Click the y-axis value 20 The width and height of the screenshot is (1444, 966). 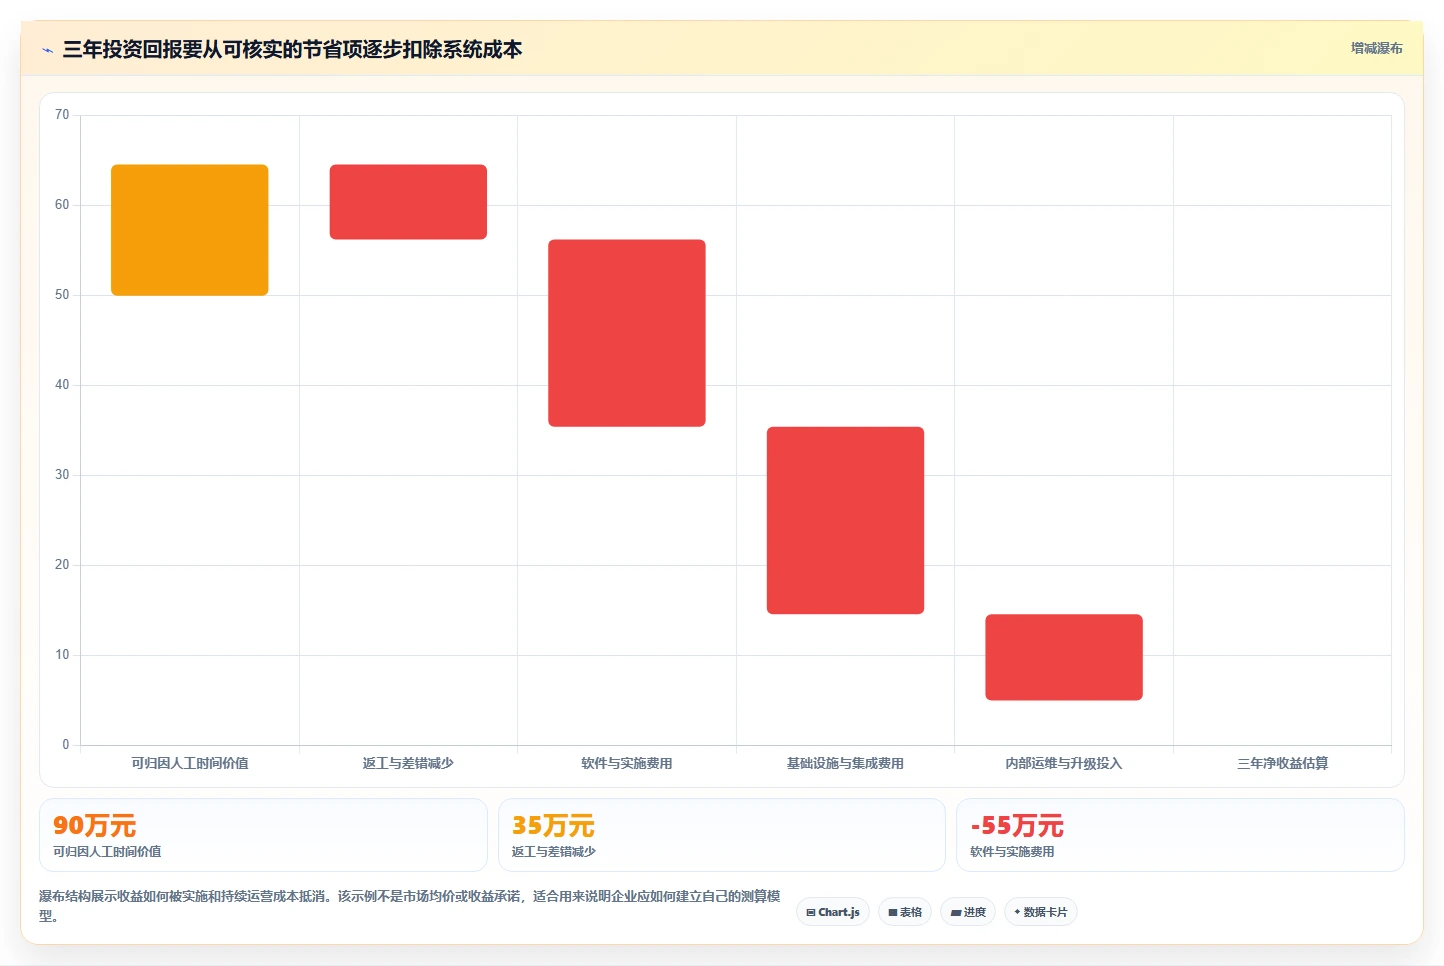tap(62, 565)
